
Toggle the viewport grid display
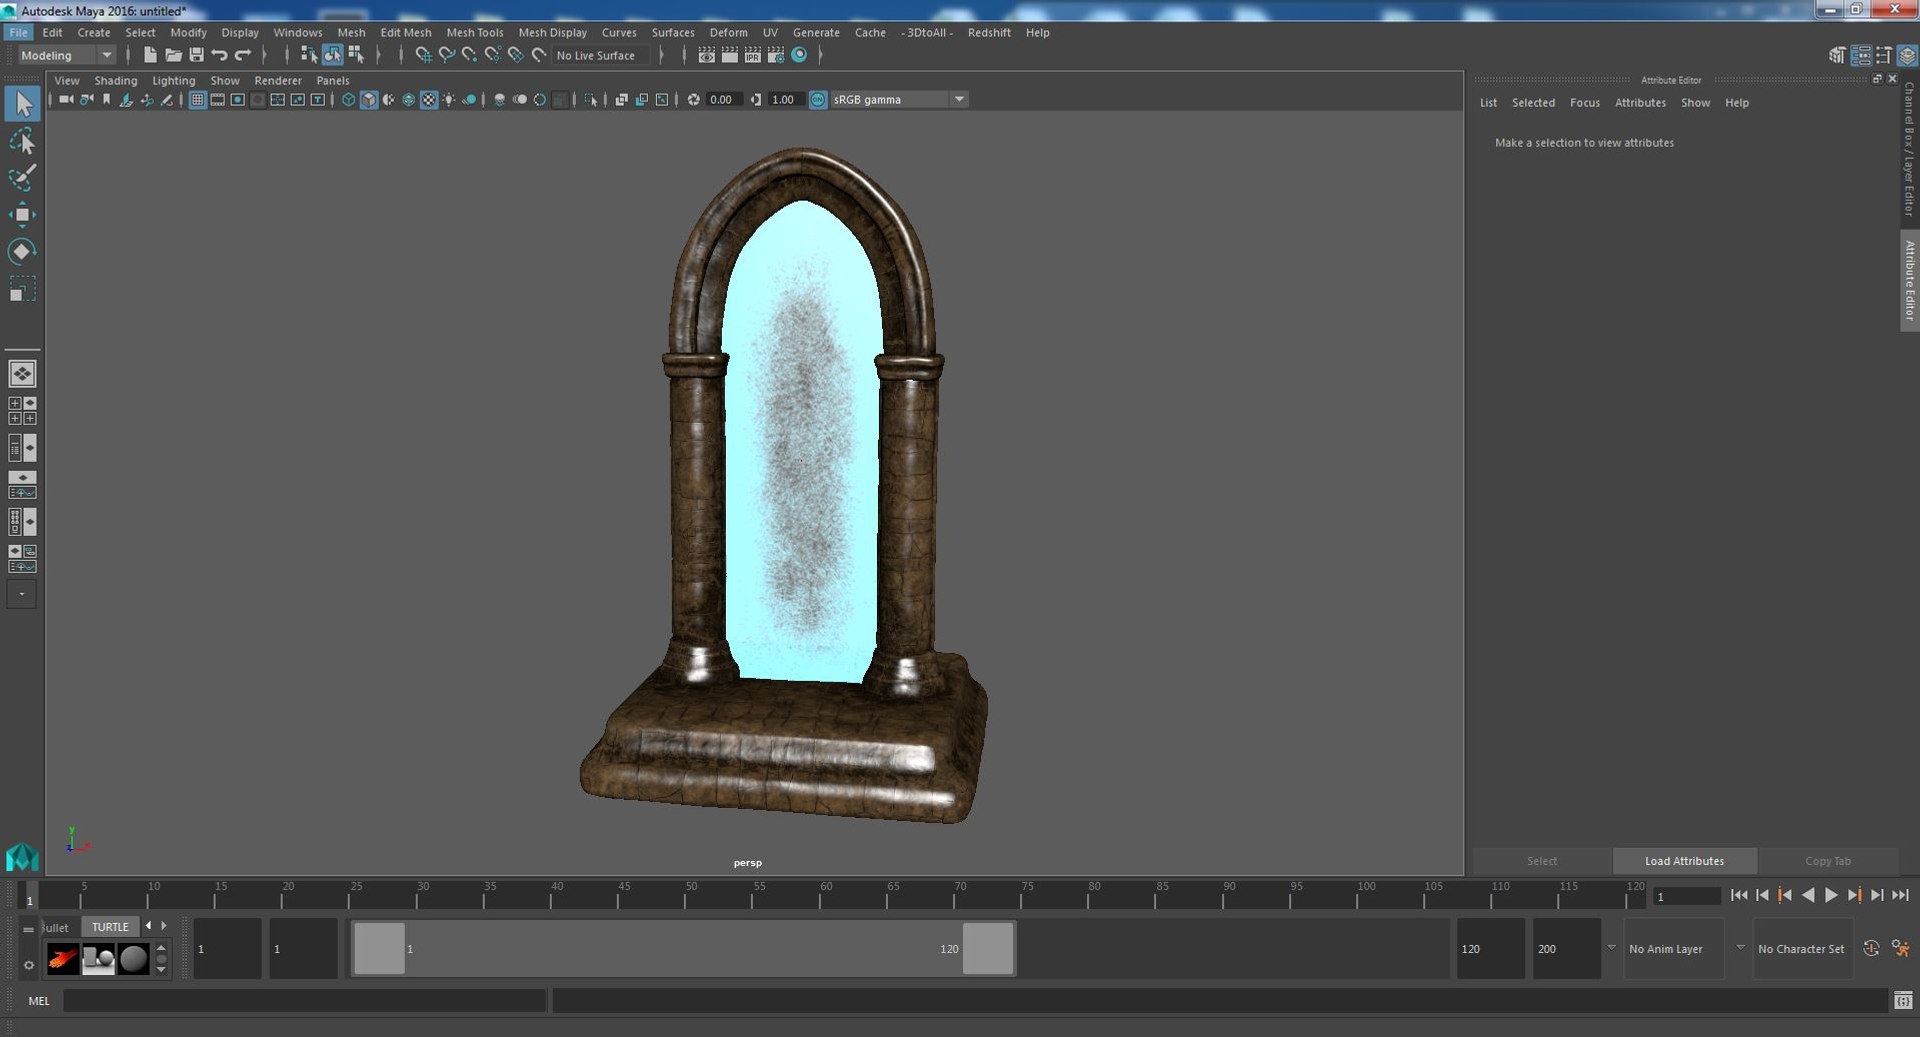[197, 100]
